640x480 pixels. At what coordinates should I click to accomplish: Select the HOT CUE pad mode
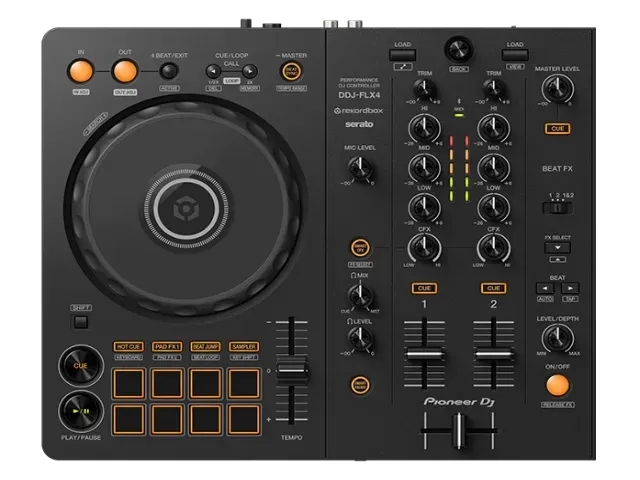(128, 347)
